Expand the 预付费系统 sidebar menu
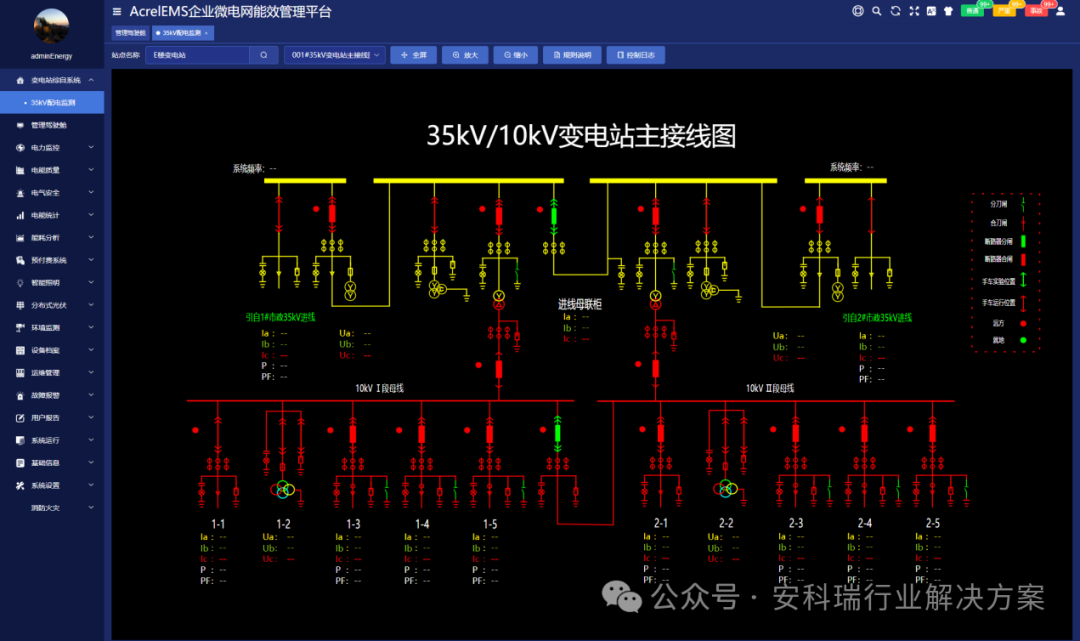Viewport: 1080px width, 641px height. [x=52, y=260]
